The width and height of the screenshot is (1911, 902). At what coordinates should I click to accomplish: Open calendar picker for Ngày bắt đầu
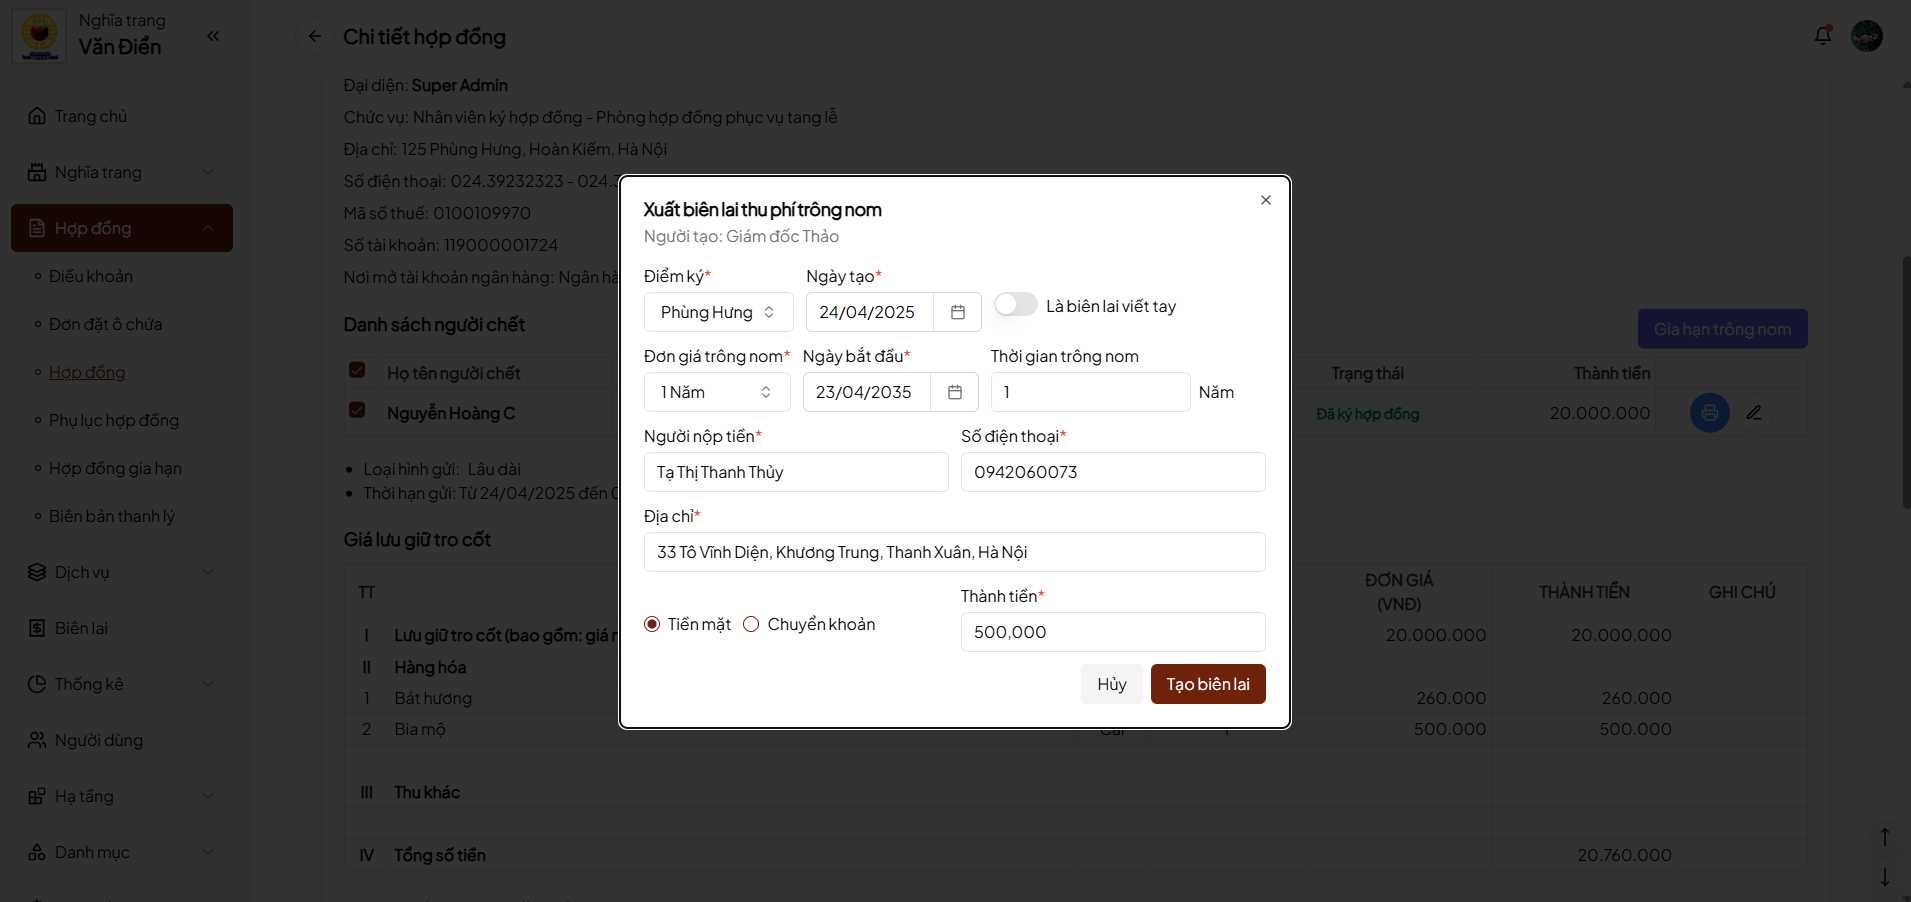click(x=954, y=392)
